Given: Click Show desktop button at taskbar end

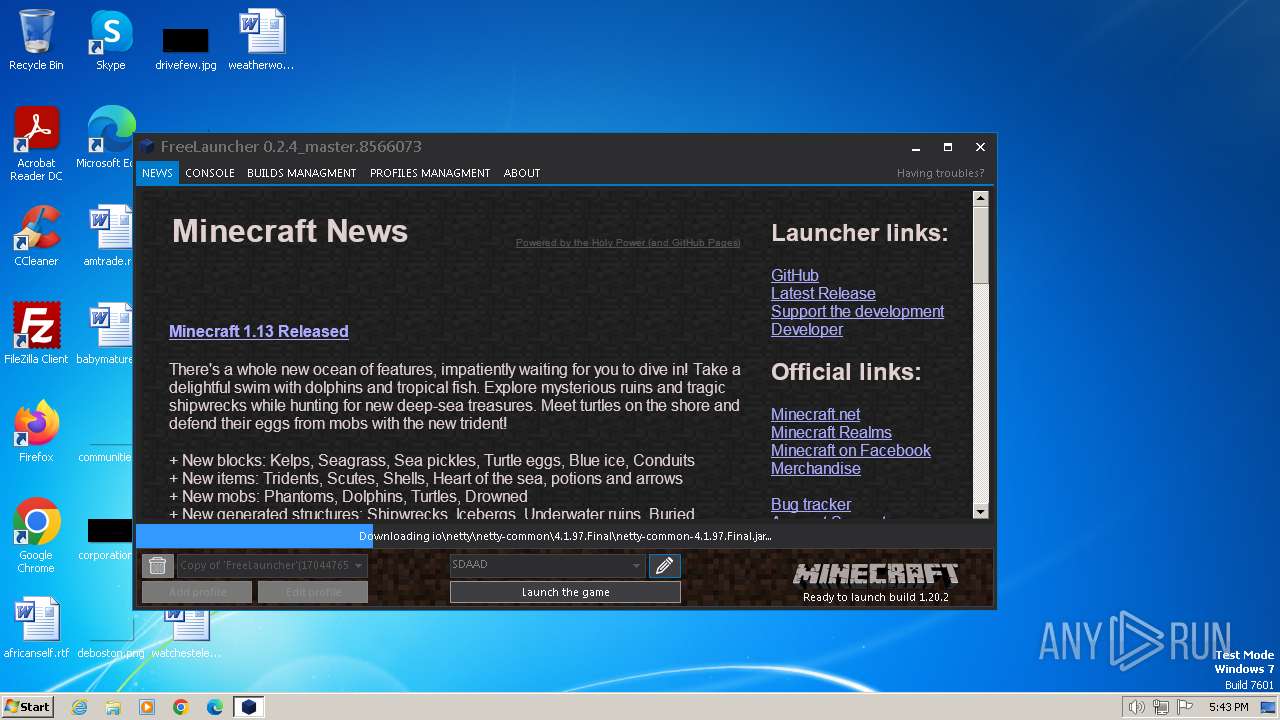Looking at the screenshot, I should tap(1269, 707).
